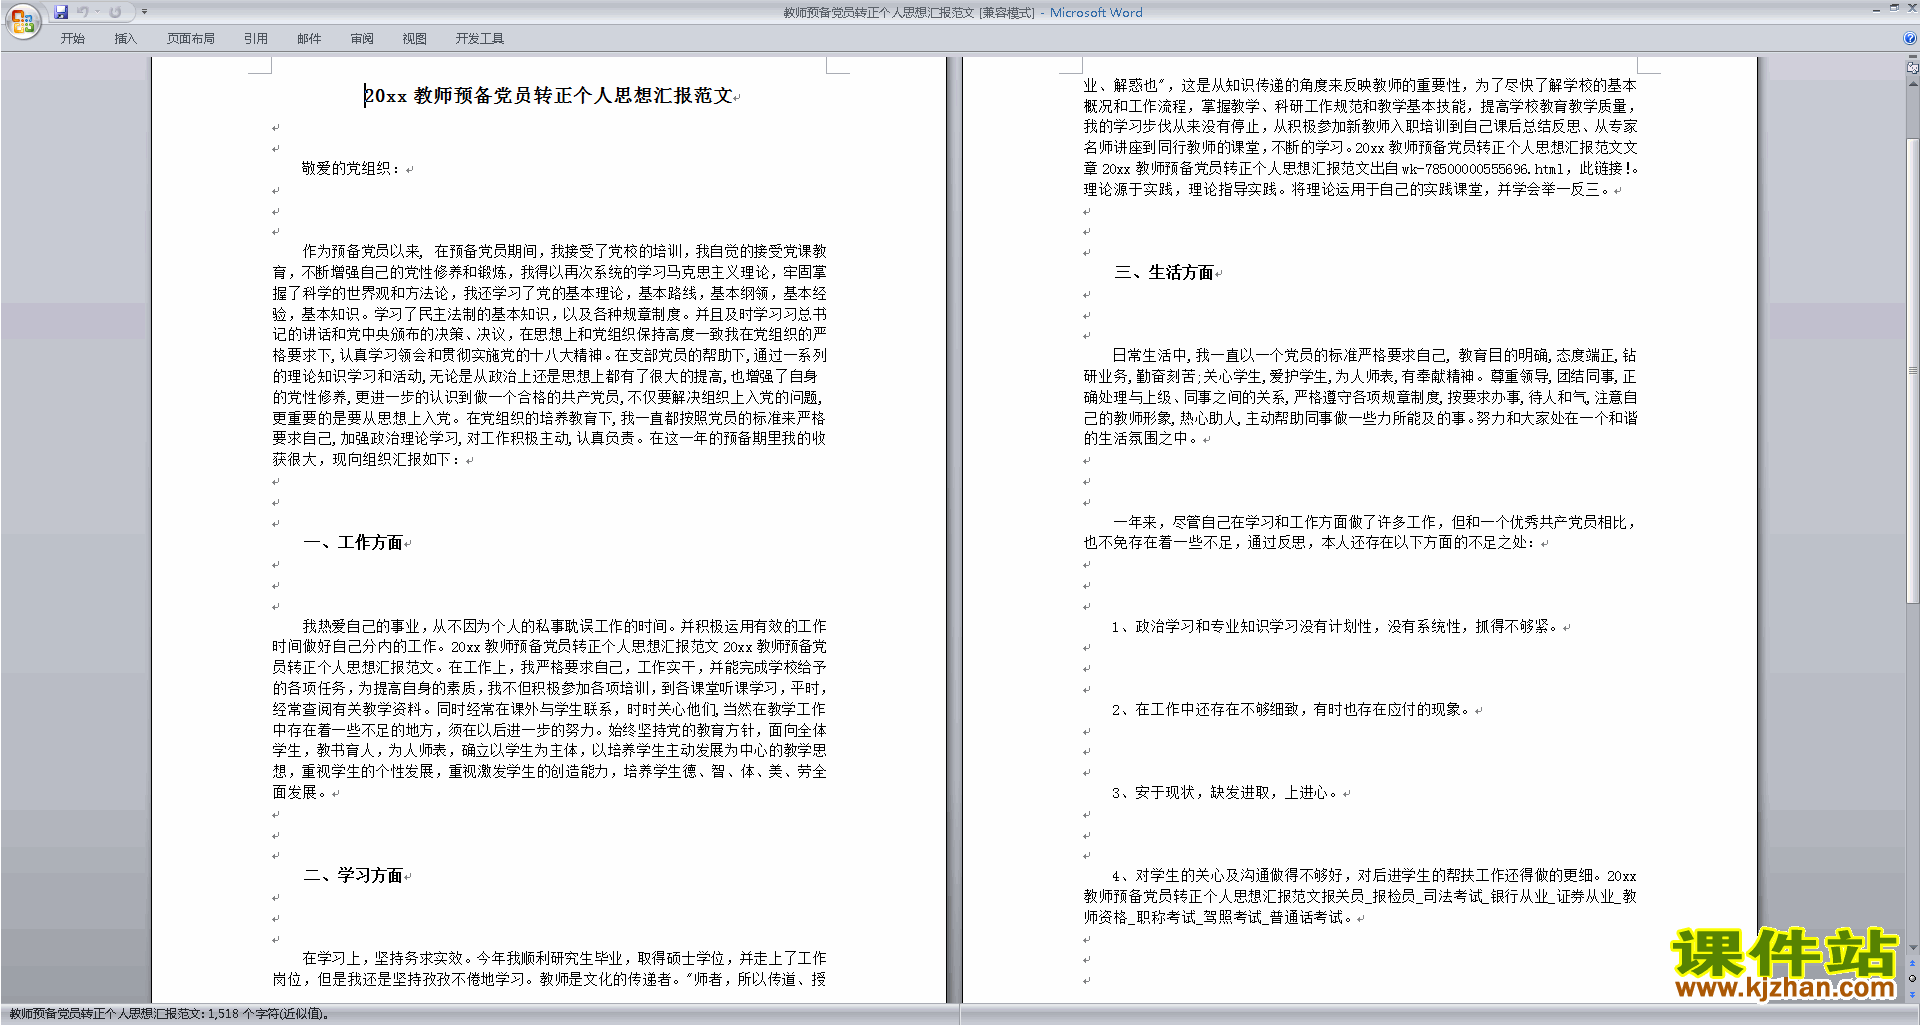Click the paragraph starting 在学习上，坚持务求实效
Viewport: 1920px width, 1025px height.
(x=550, y=969)
